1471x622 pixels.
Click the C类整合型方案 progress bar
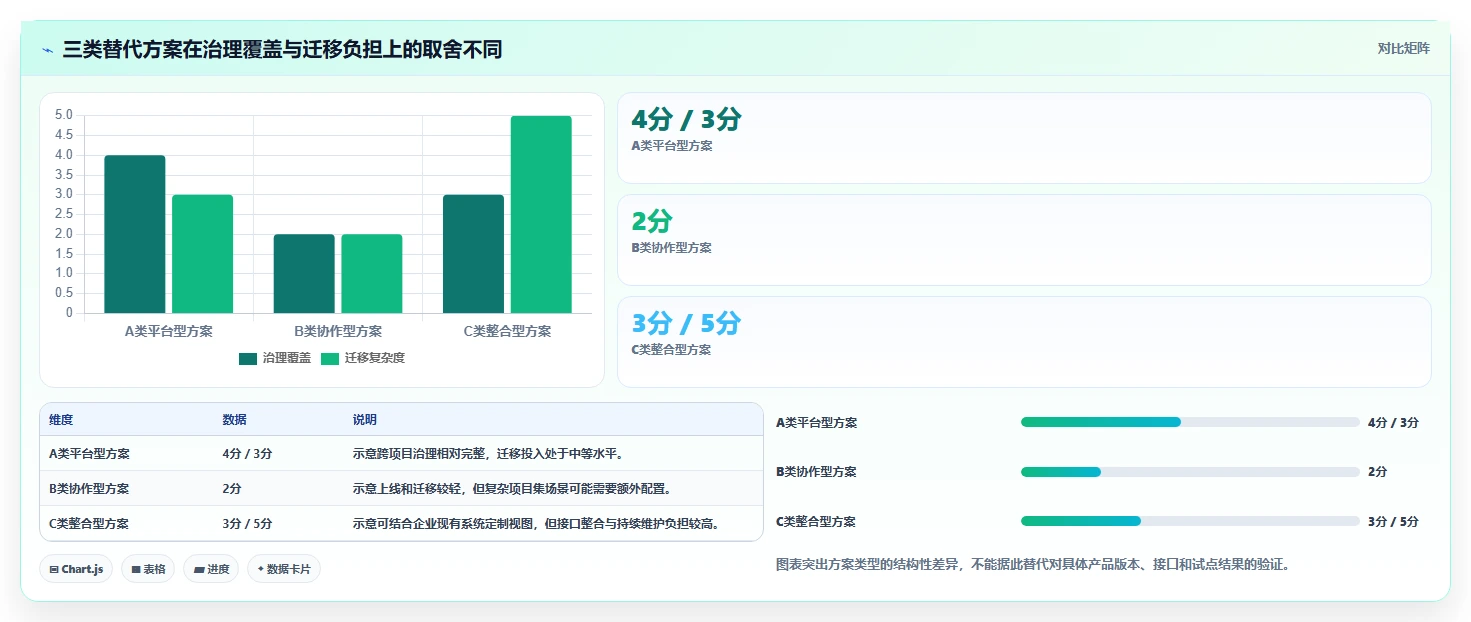(1190, 521)
